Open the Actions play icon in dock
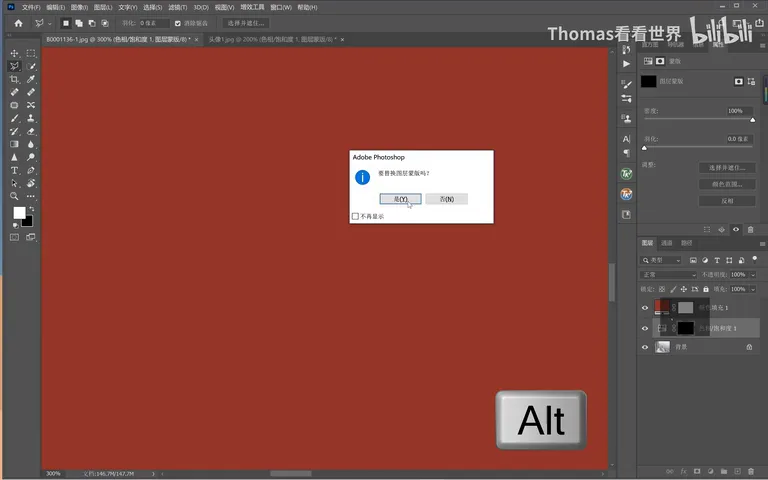The height and width of the screenshot is (480, 768). tap(626, 64)
